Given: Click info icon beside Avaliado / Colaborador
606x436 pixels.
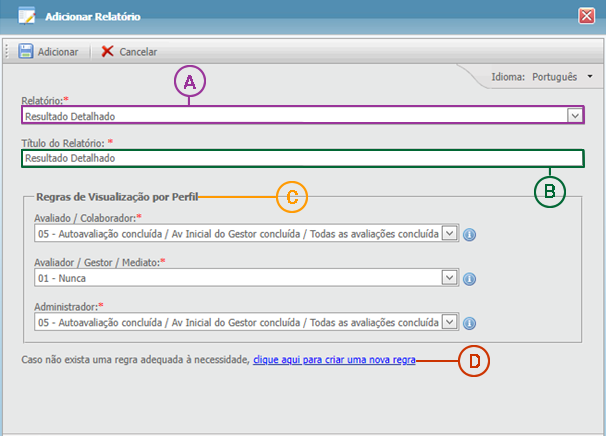Looking at the screenshot, I should click(x=468, y=234).
